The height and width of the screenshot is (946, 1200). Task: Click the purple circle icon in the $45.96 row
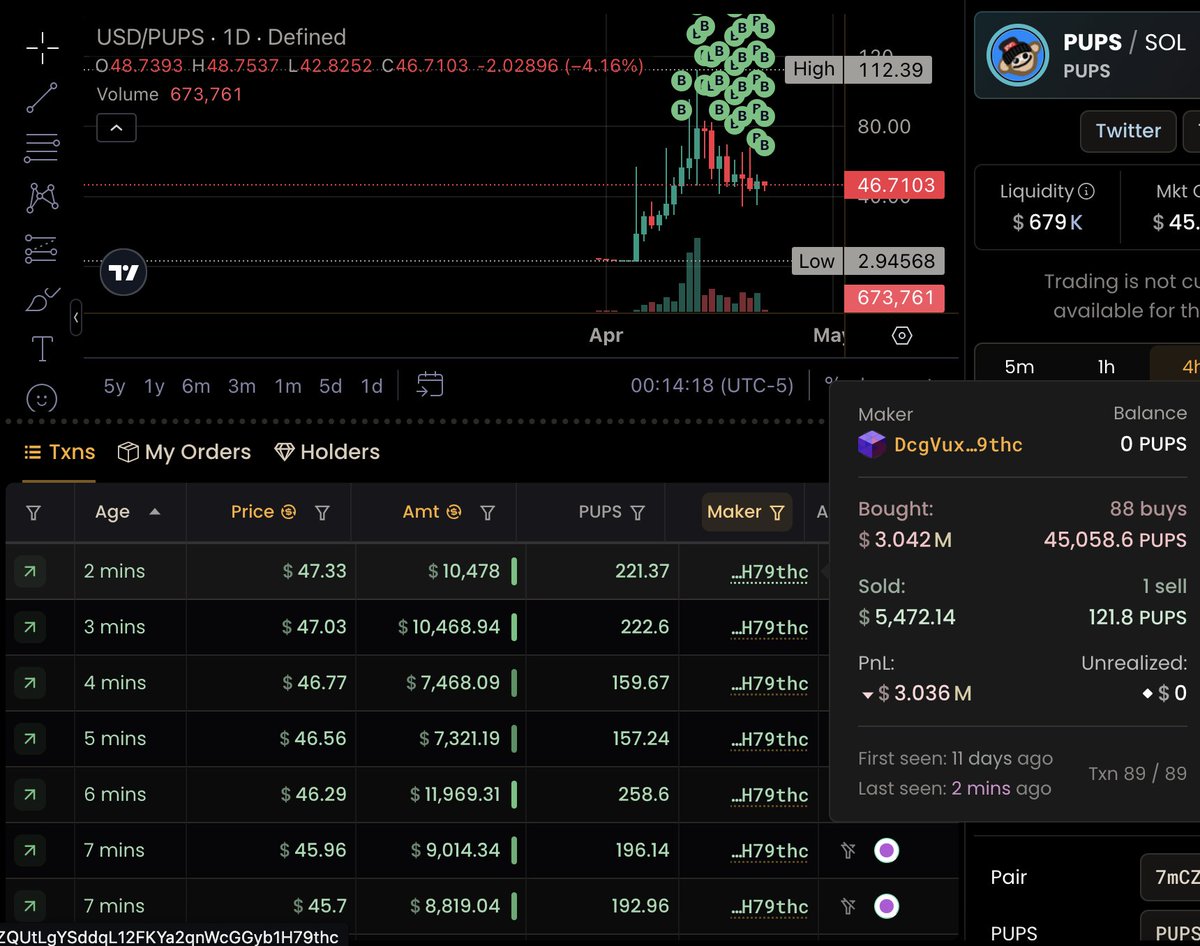[886, 851]
